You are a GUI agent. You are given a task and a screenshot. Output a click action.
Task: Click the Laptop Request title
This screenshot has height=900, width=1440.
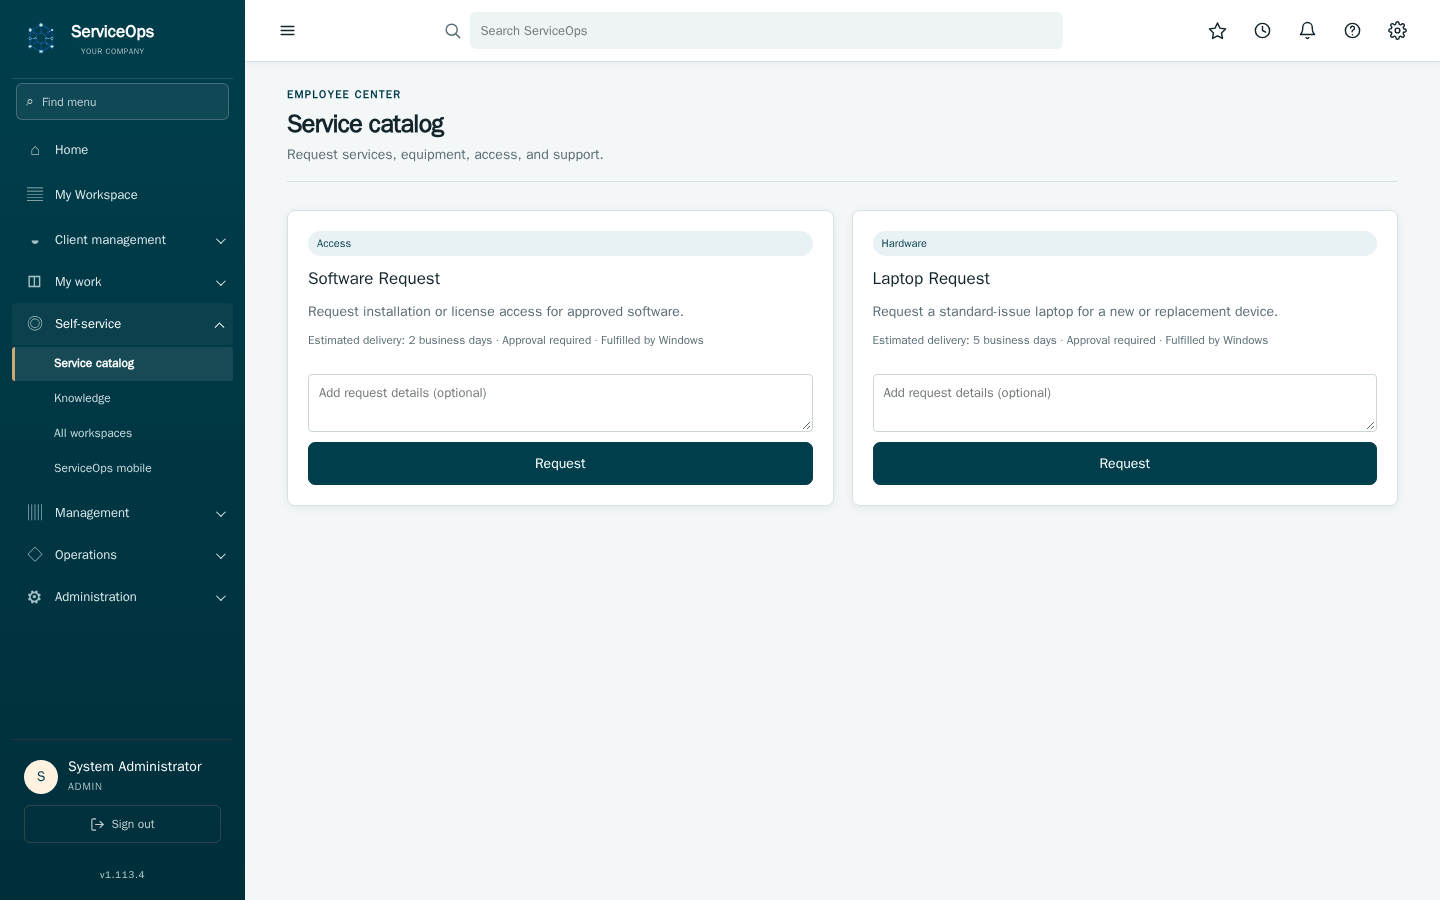[931, 279]
